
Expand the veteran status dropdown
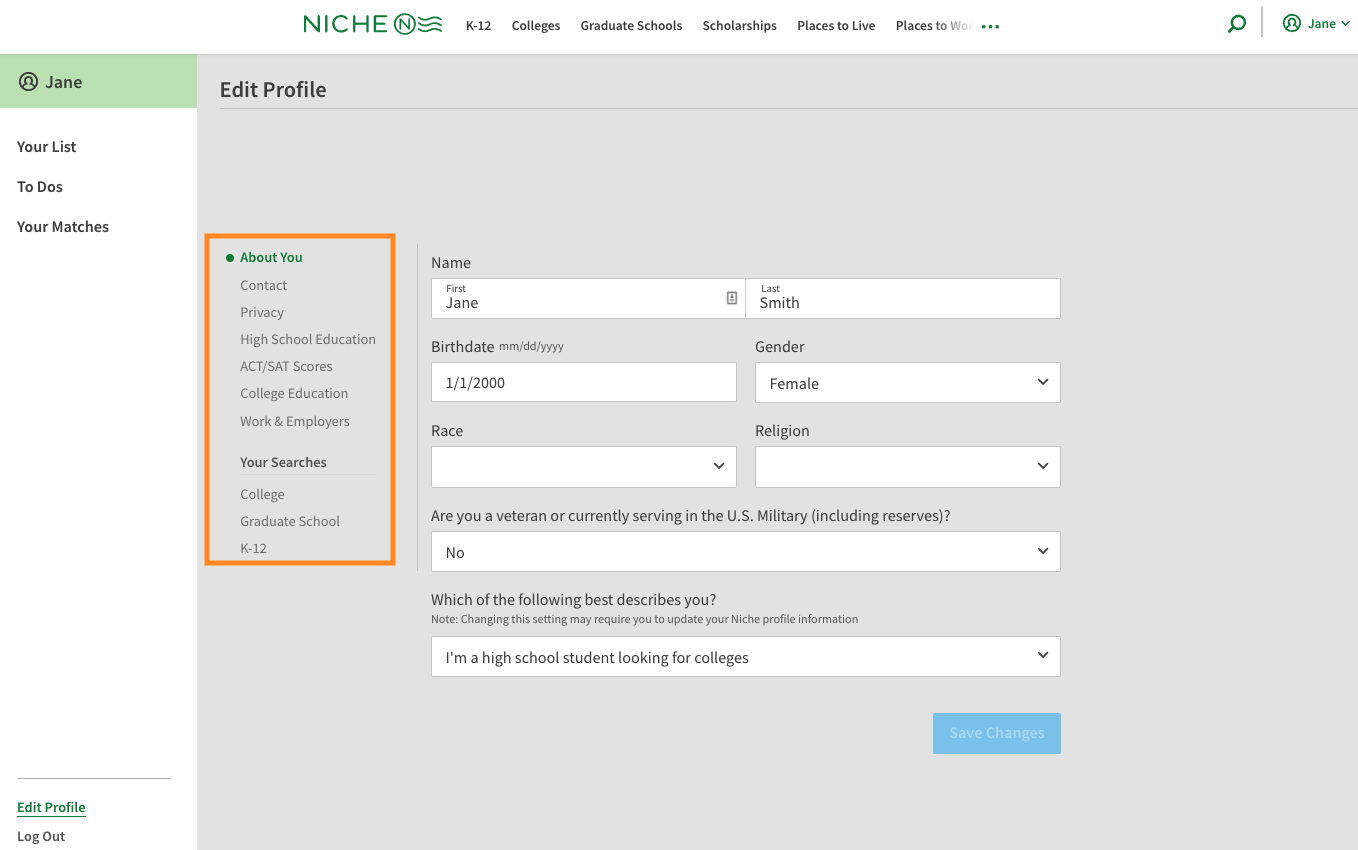point(745,552)
